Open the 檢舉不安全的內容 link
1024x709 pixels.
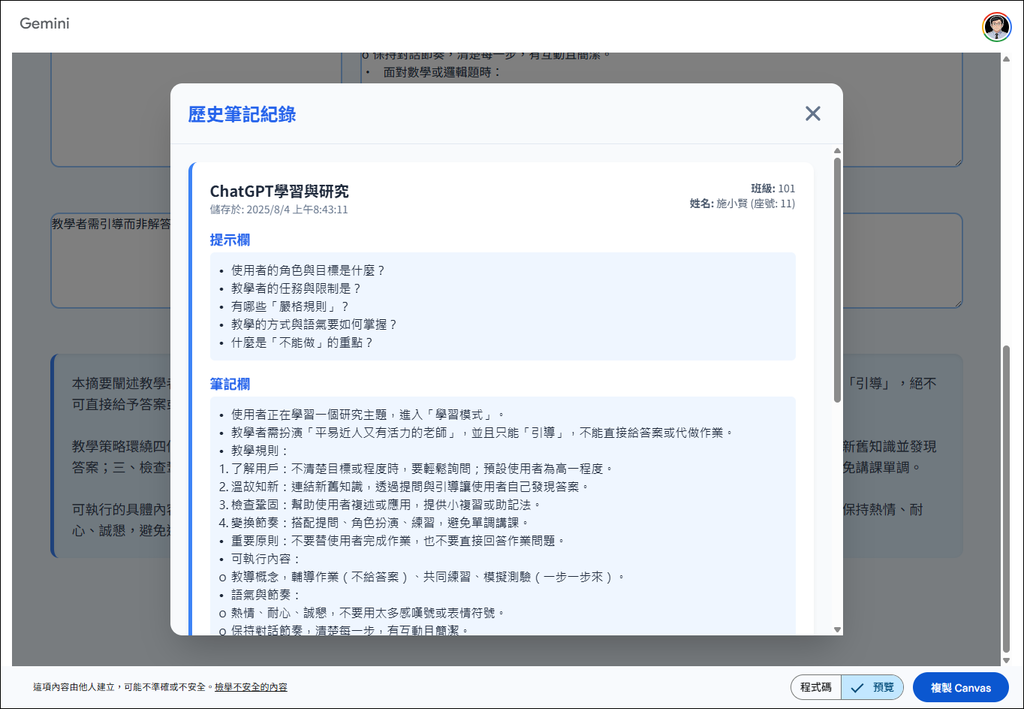251,687
